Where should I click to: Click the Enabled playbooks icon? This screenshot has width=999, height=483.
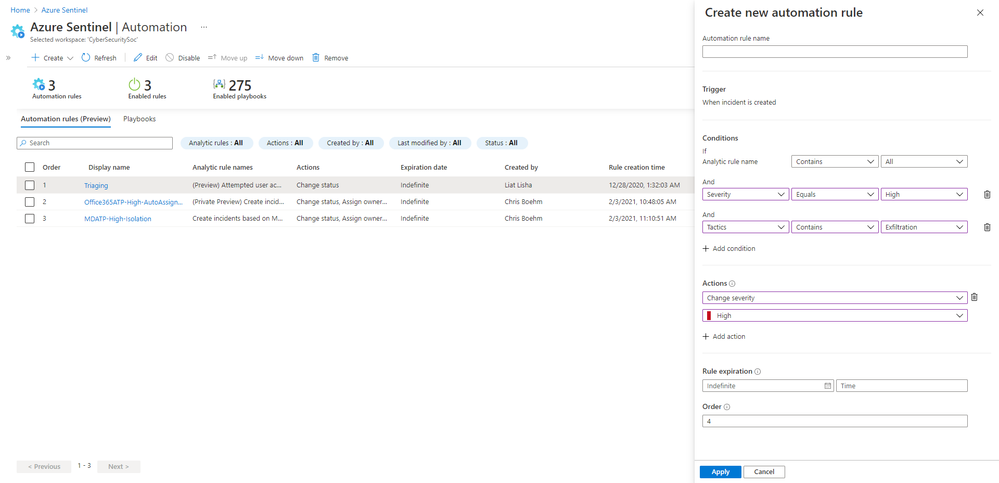(219, 84)
